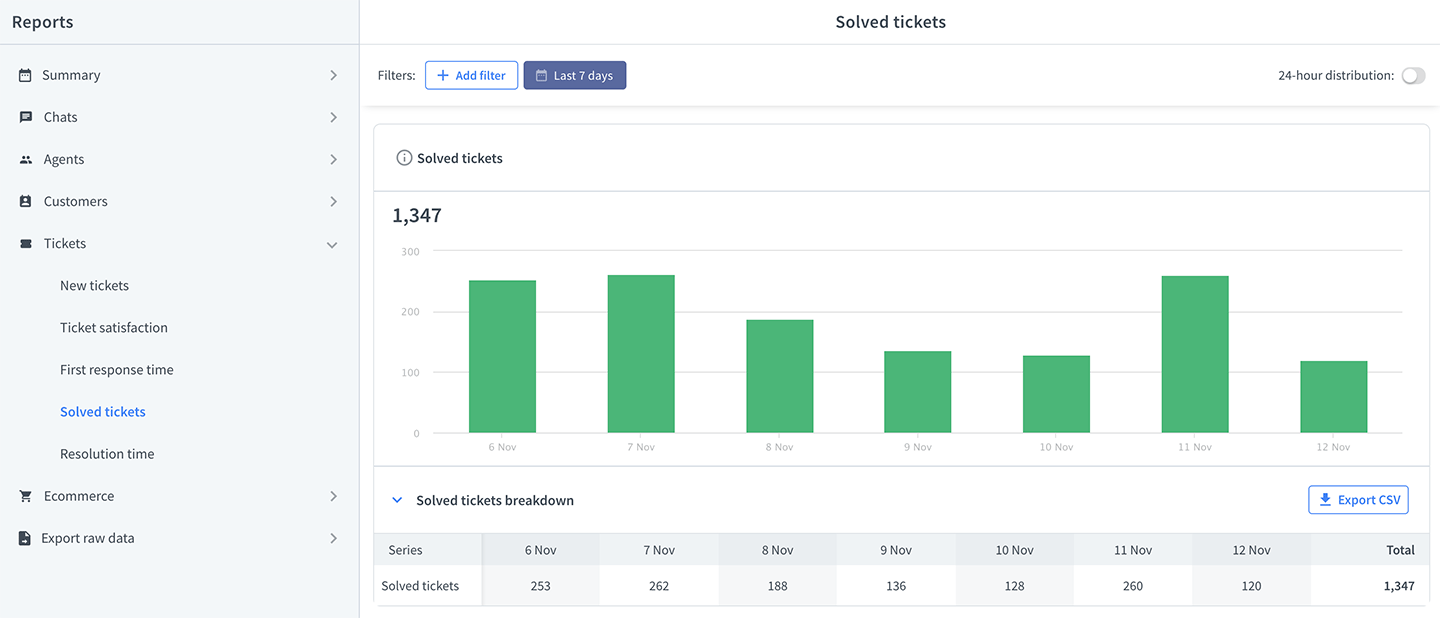The height and width of the screenshot is (618, 1440).
Task: Click the 11 Nov green chart bar
Action: point(1195,354)
